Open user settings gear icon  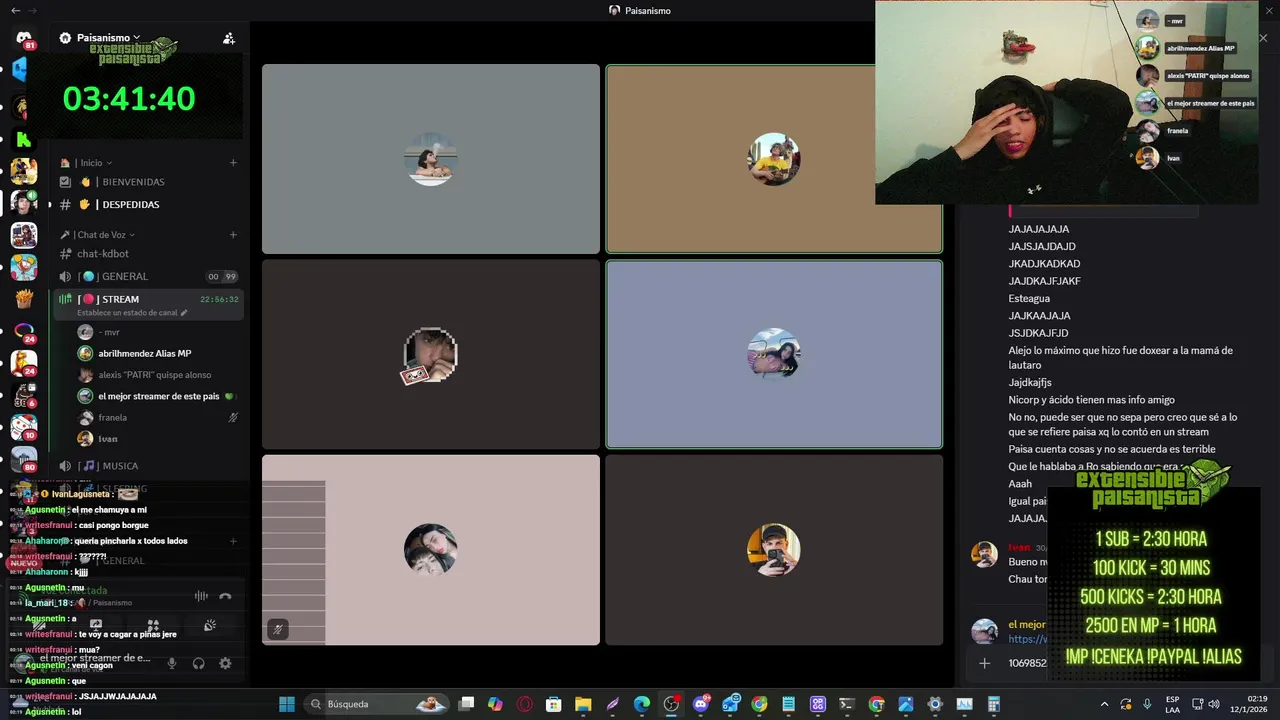(x=225, y=663)
